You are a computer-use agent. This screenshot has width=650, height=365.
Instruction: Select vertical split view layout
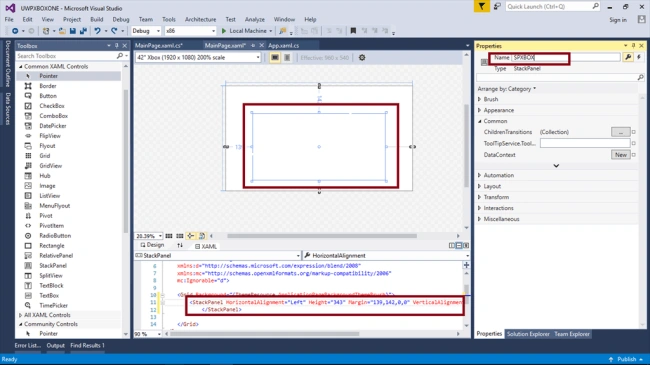[452, 246]
